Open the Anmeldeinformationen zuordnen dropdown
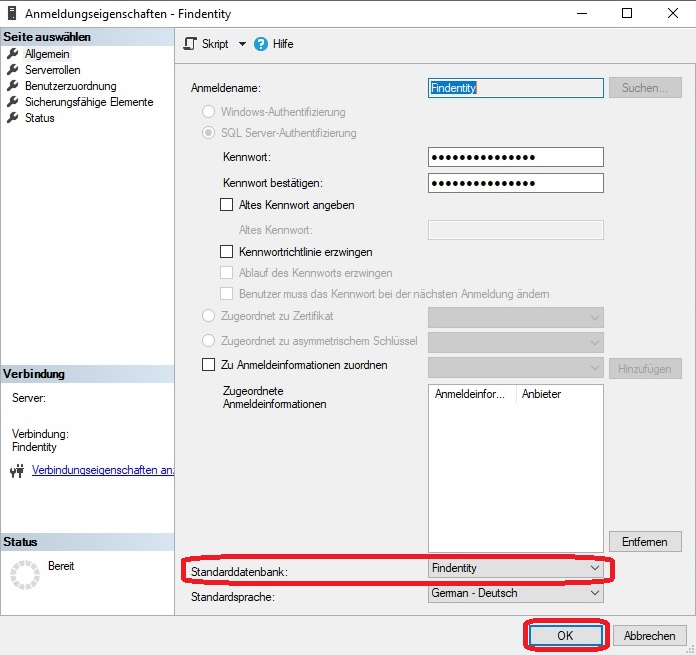The height and width of the screenshot is (655, 696). coord(516,368)
